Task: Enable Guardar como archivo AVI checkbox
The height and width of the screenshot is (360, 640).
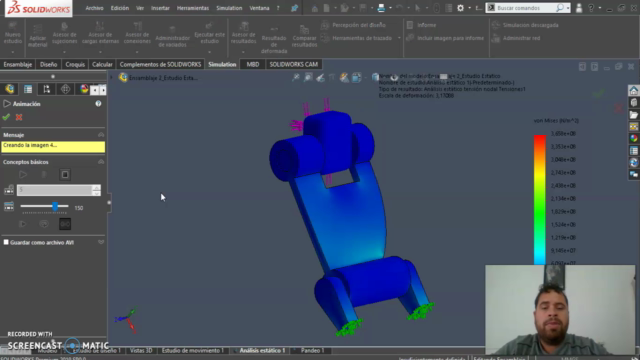Action: point(6,242)
